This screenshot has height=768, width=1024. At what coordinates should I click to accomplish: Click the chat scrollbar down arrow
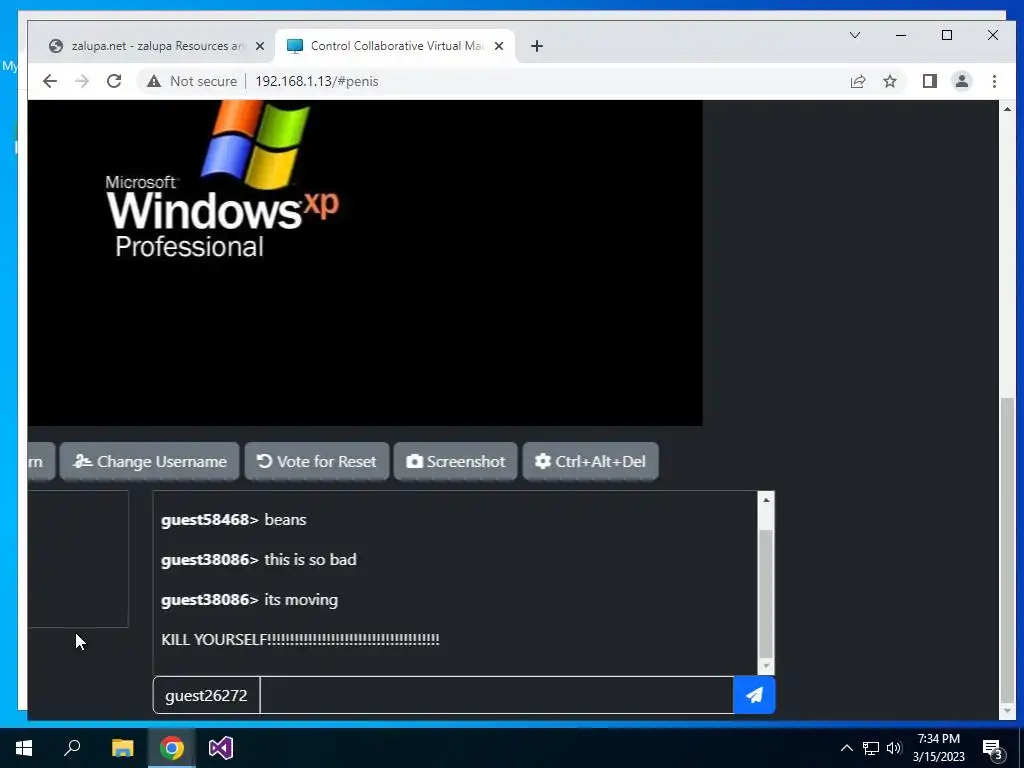[766, 666]
